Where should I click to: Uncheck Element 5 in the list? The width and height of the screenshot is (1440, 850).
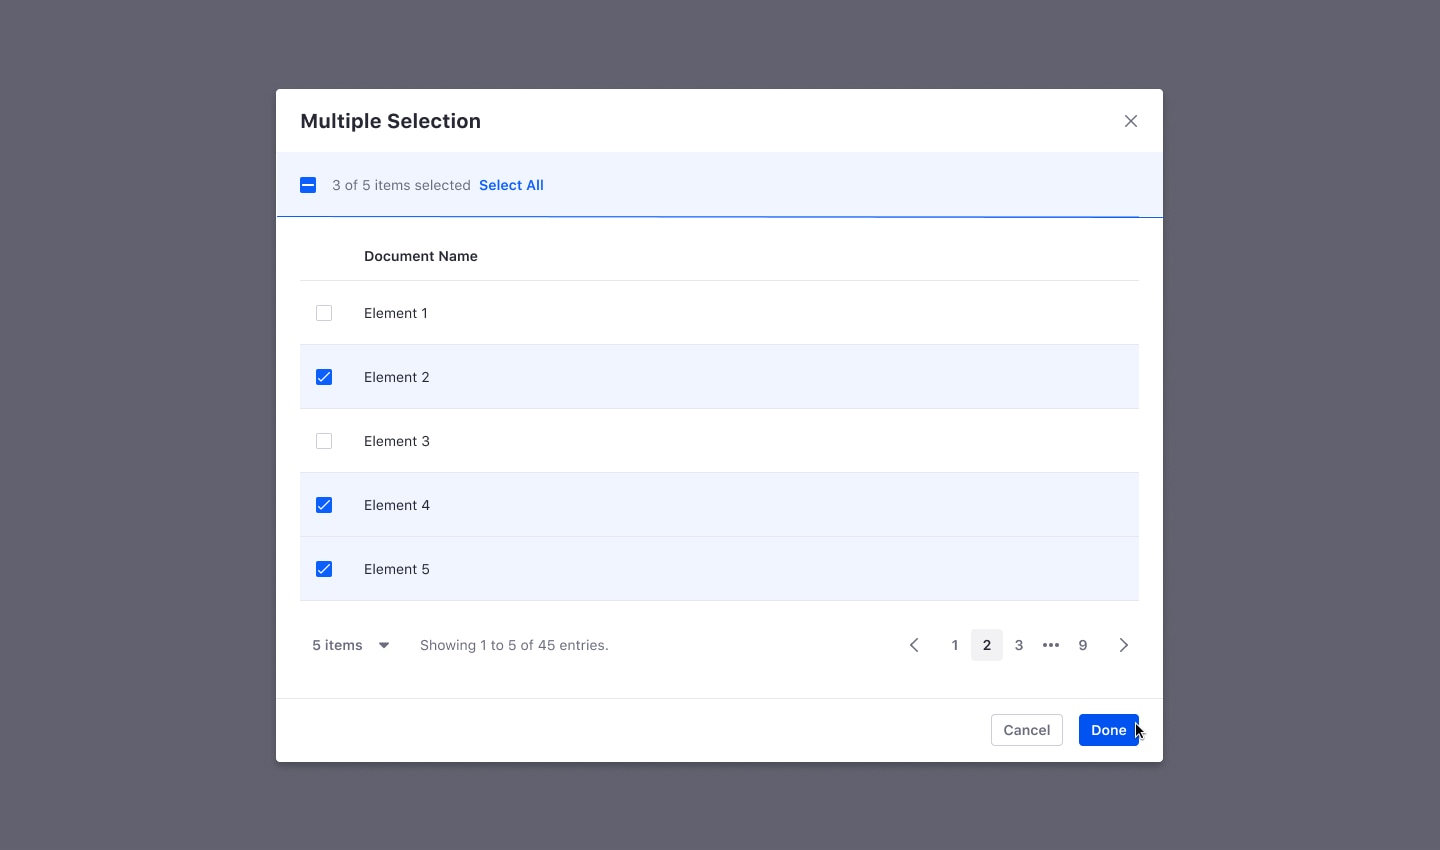point(324,569)
